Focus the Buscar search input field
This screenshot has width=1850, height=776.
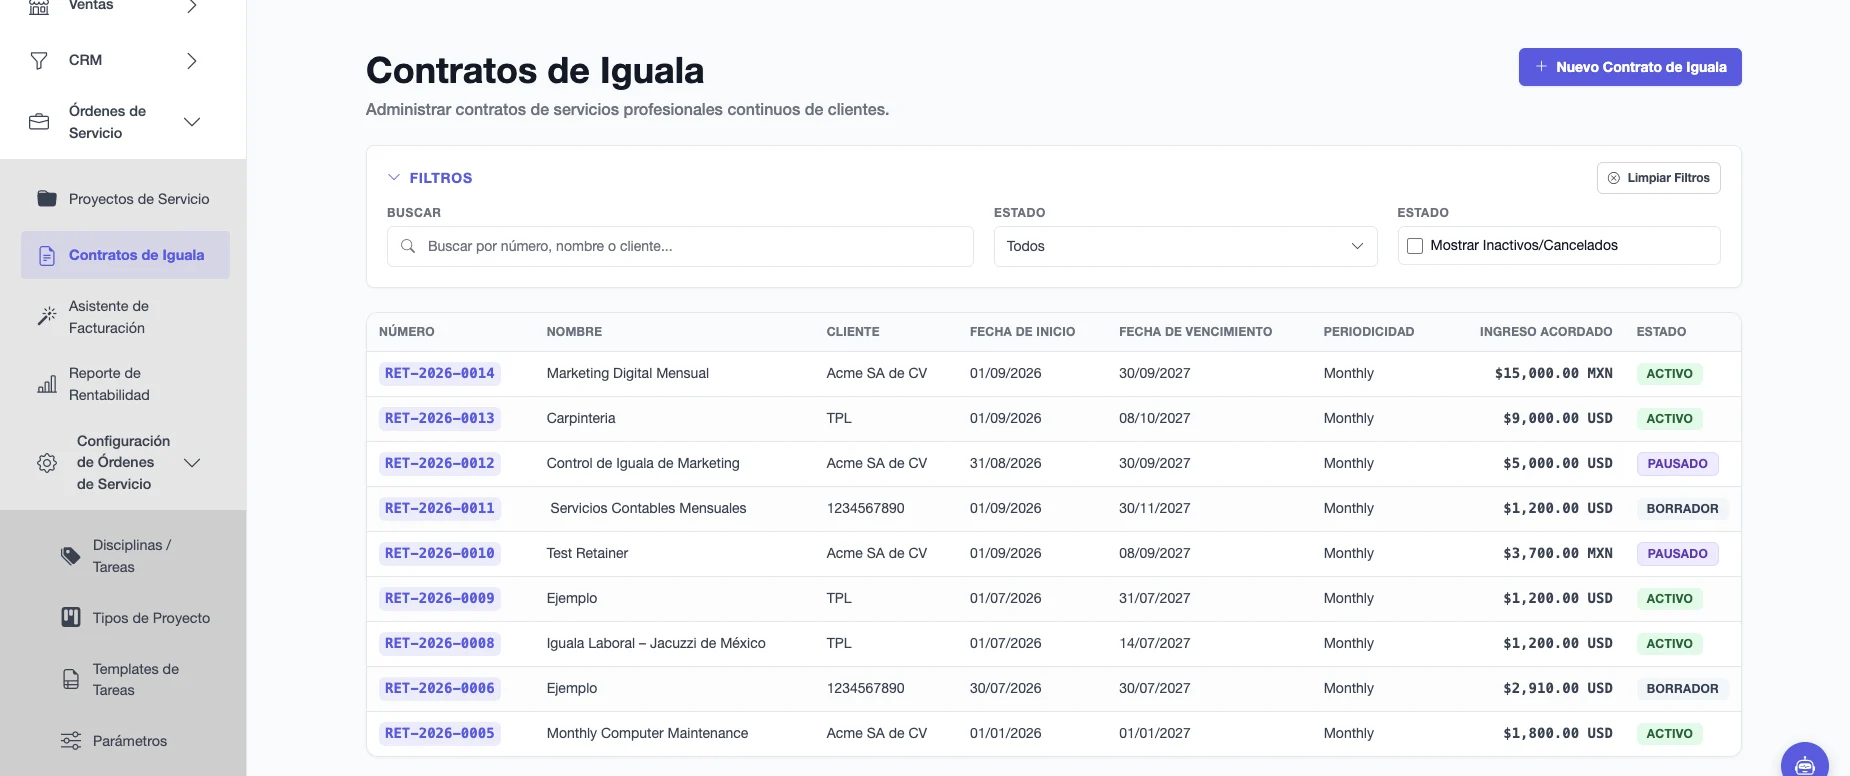click(680, 246)
